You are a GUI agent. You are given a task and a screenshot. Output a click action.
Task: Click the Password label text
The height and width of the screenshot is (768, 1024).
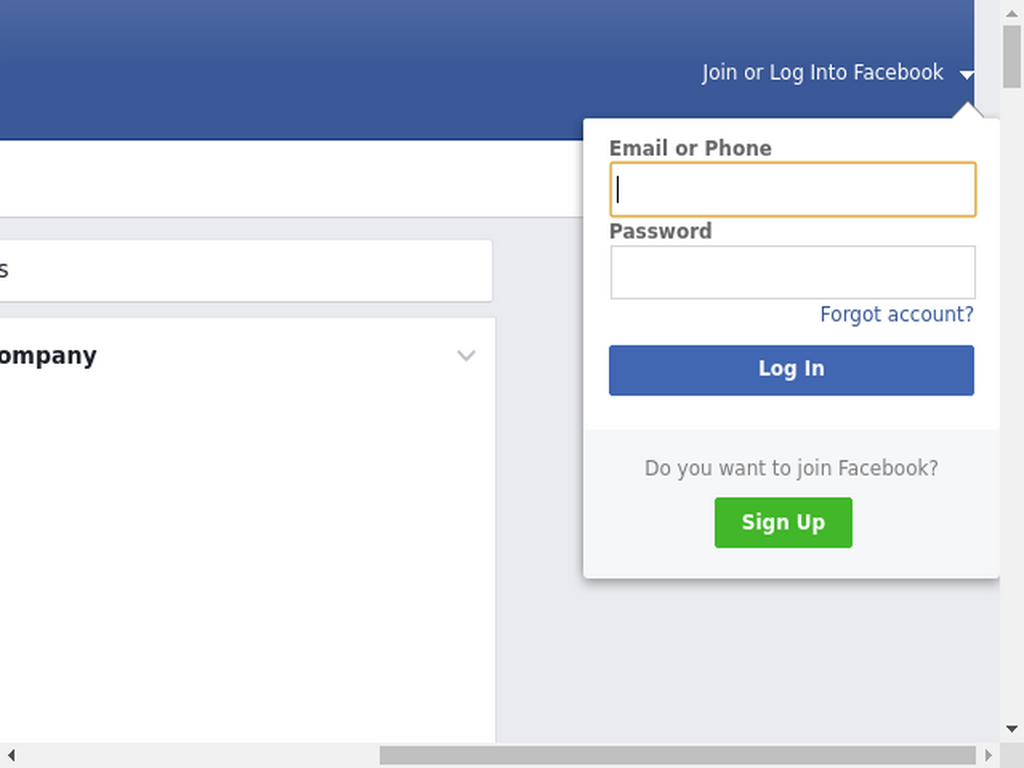(x=660, y=231)
